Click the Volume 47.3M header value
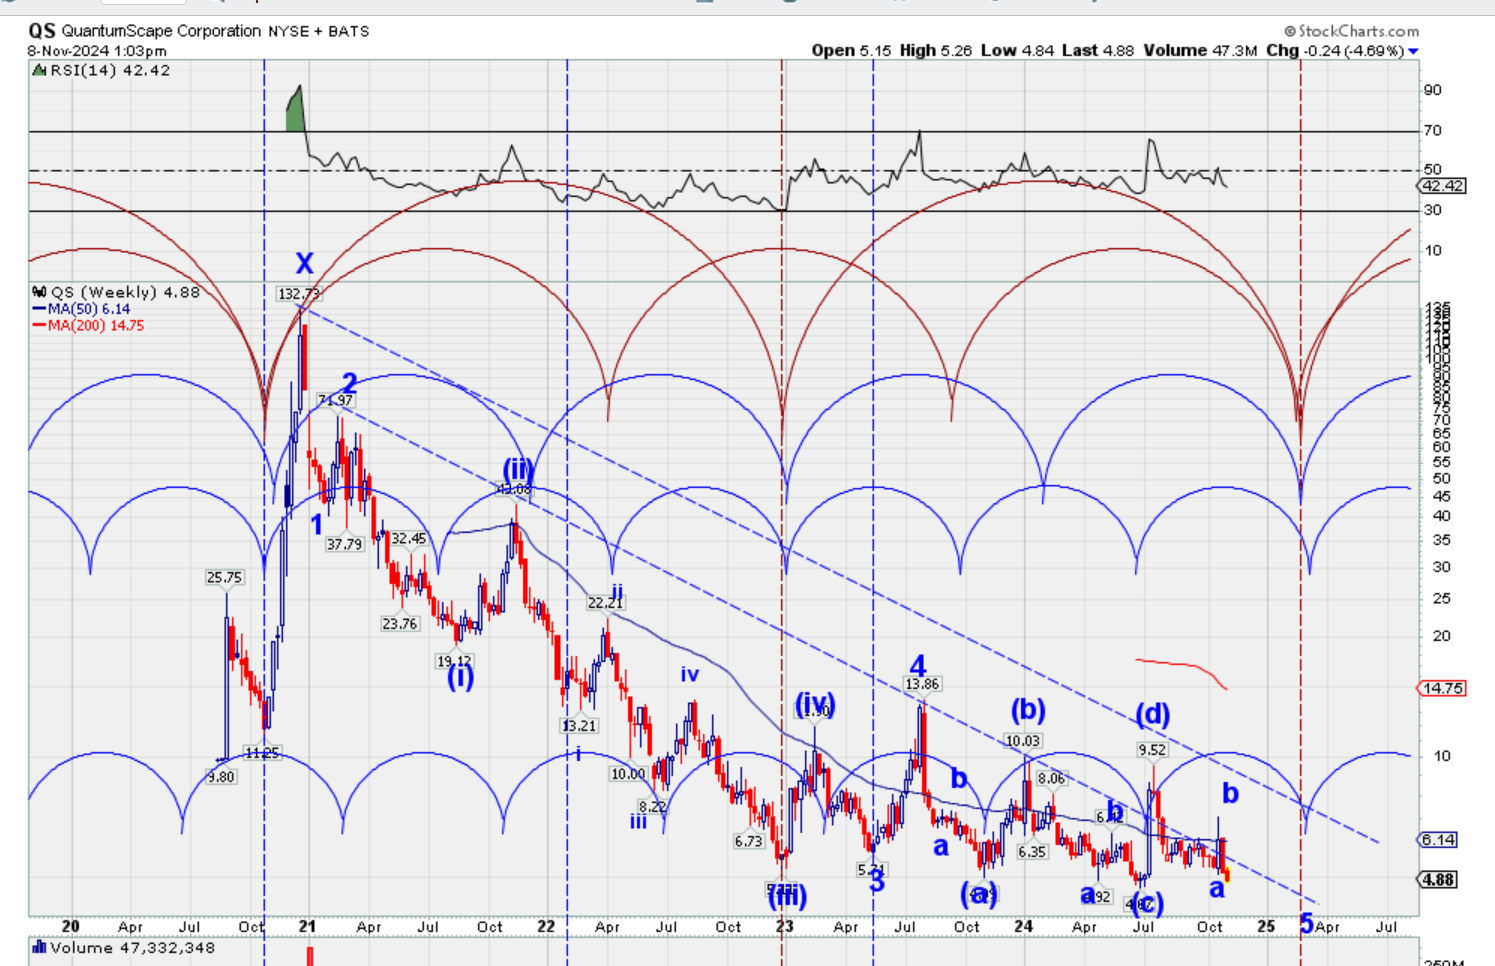This screenshot has height=966, width=1495. (1200, 50)
